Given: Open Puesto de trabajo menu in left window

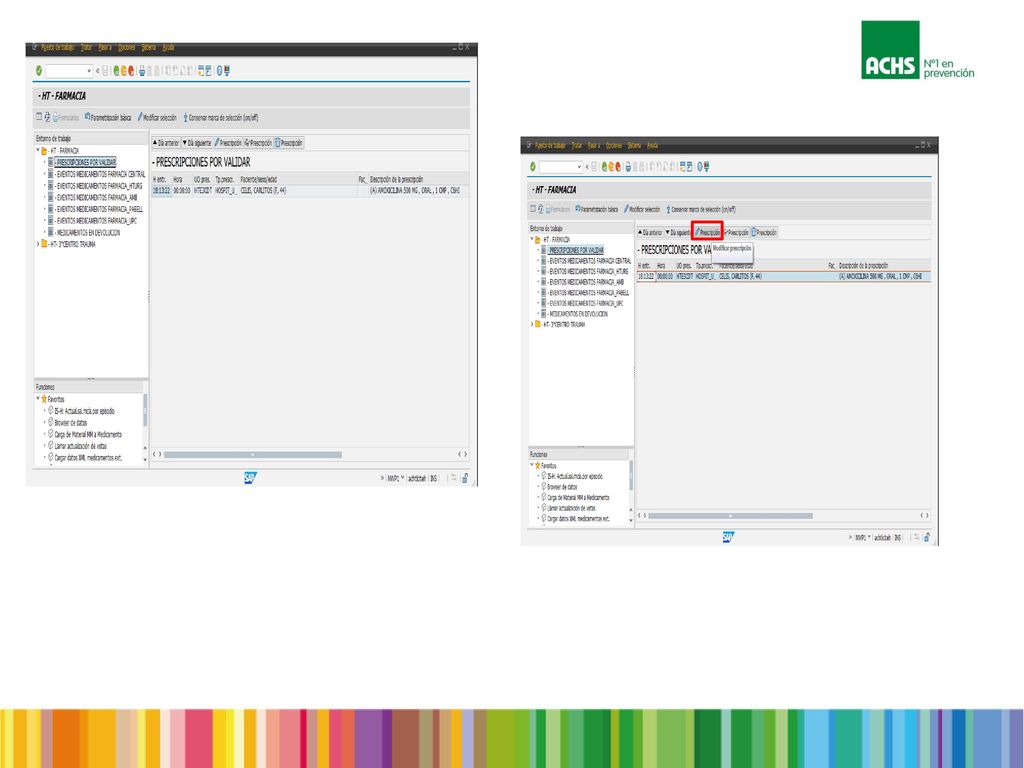Looking at the screenshot, I should (x=57, y=48).
